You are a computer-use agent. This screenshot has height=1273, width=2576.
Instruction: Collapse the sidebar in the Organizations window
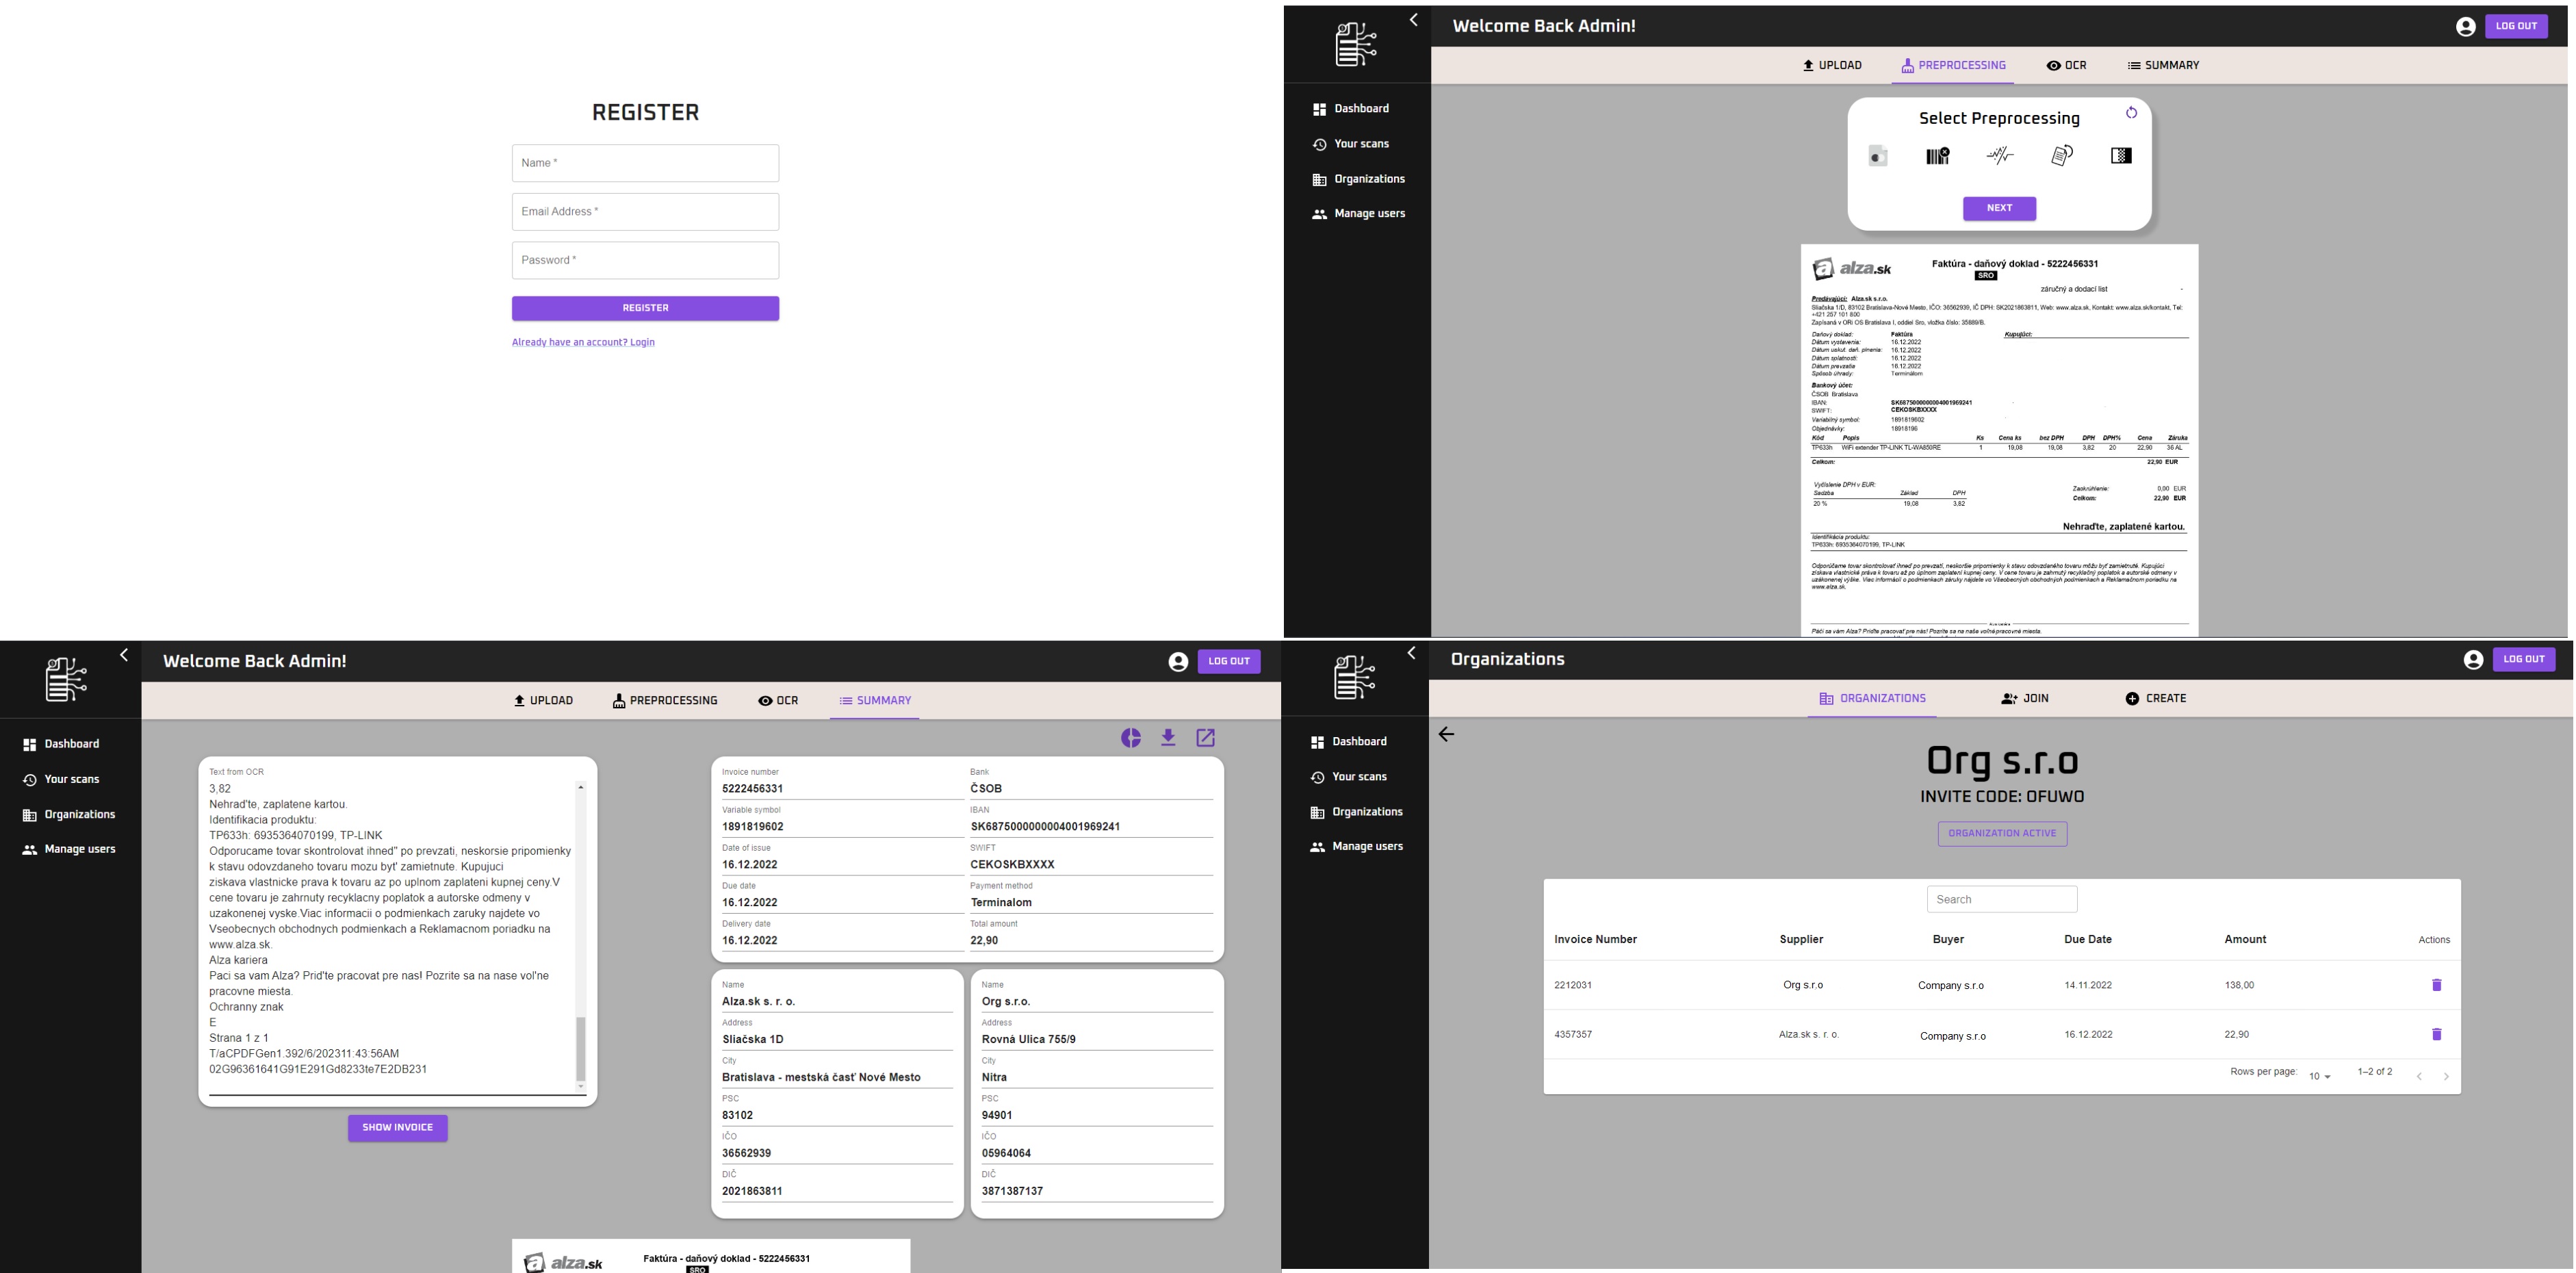tap(1411, 653)
